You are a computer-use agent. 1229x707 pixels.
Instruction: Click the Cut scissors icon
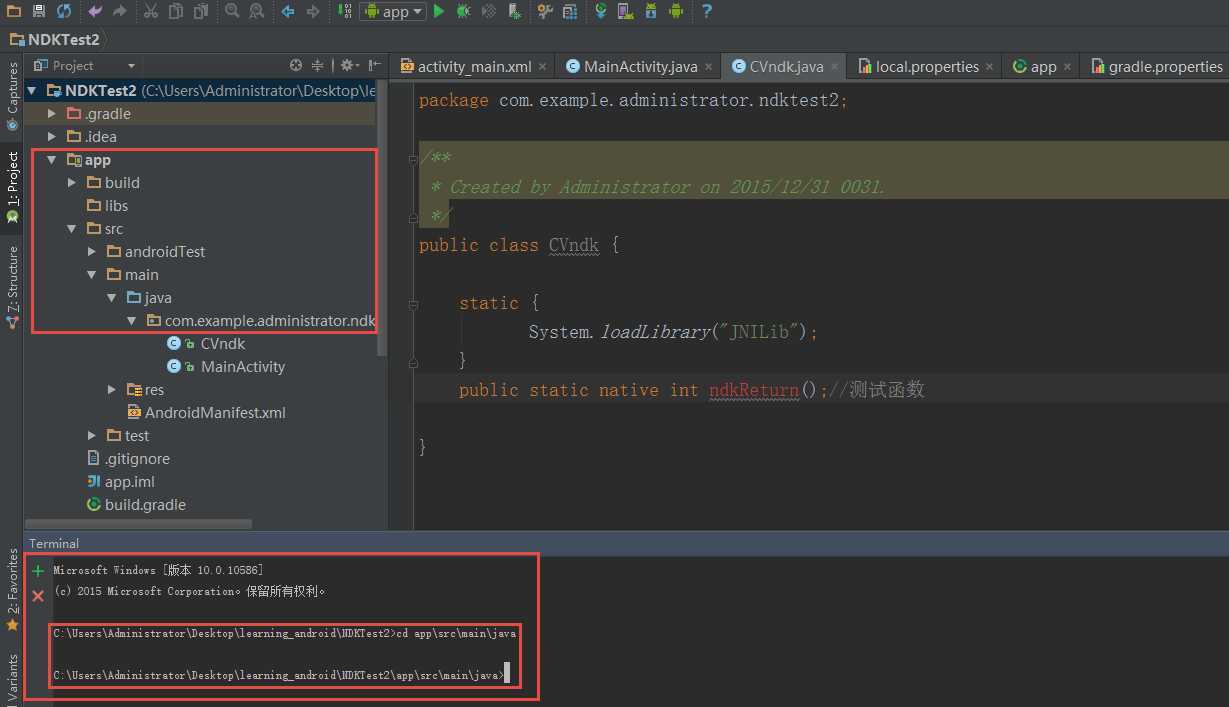(151, 11)
